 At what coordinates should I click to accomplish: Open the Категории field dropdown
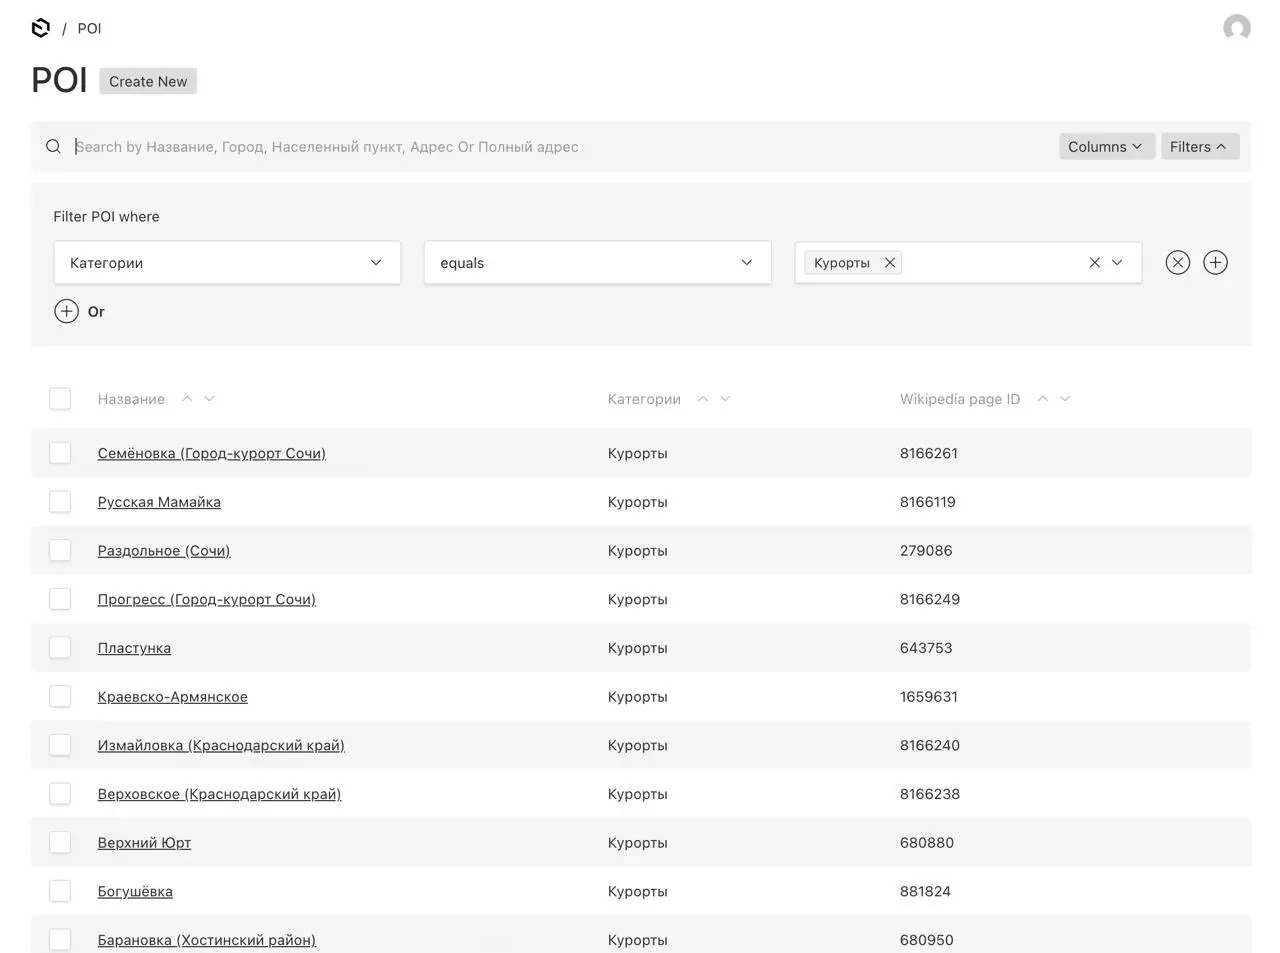[227, 263]
